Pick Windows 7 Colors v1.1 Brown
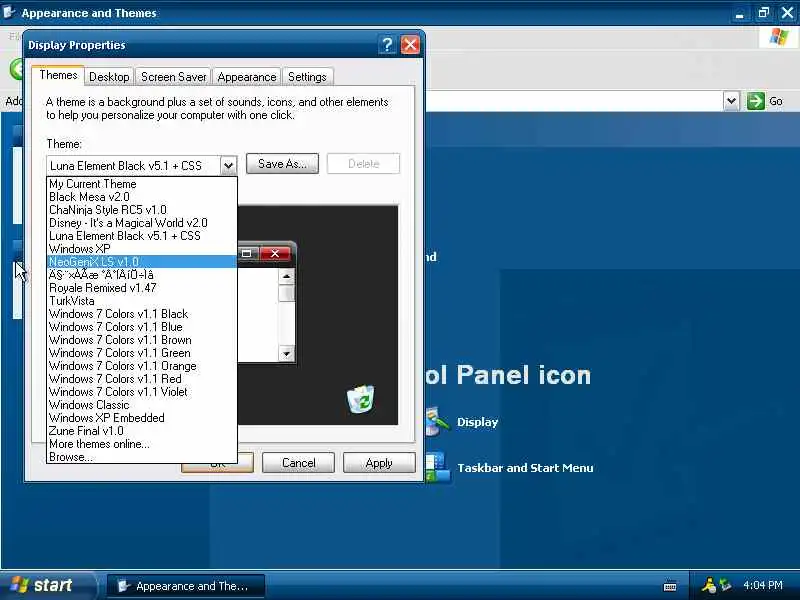Viewport: 800px width, 600px height. point(142,340)
